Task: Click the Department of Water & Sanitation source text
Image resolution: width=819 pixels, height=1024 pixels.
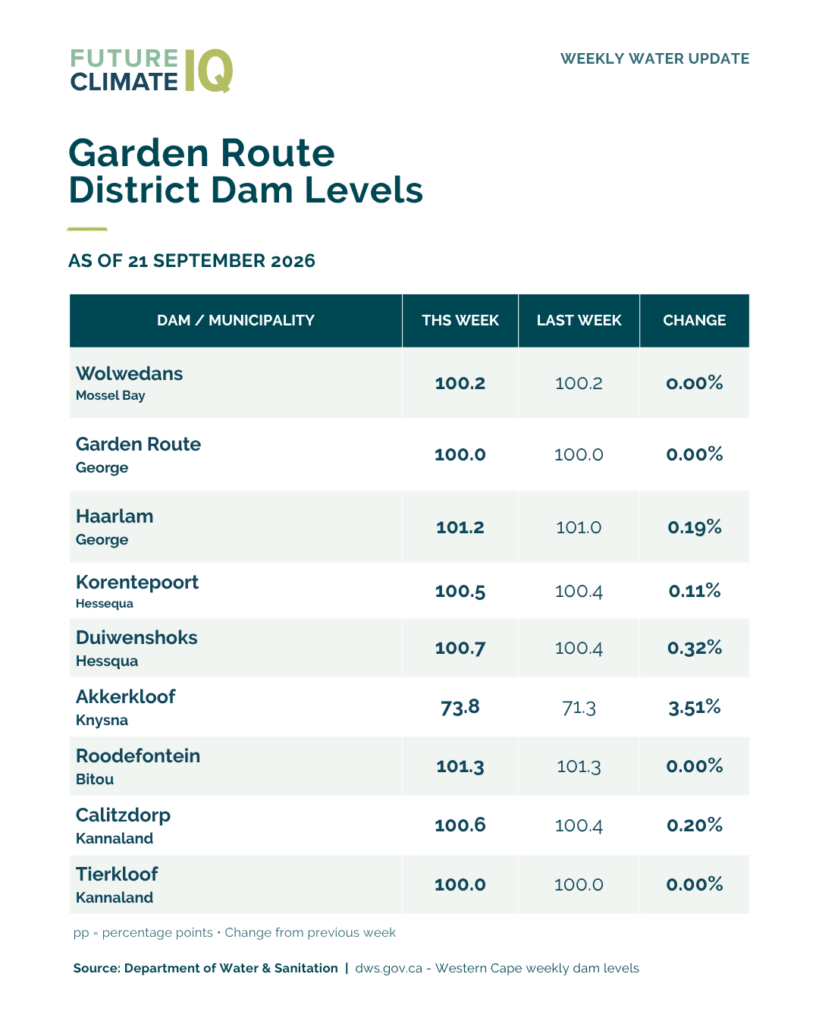Action: [x=231, y=968]
